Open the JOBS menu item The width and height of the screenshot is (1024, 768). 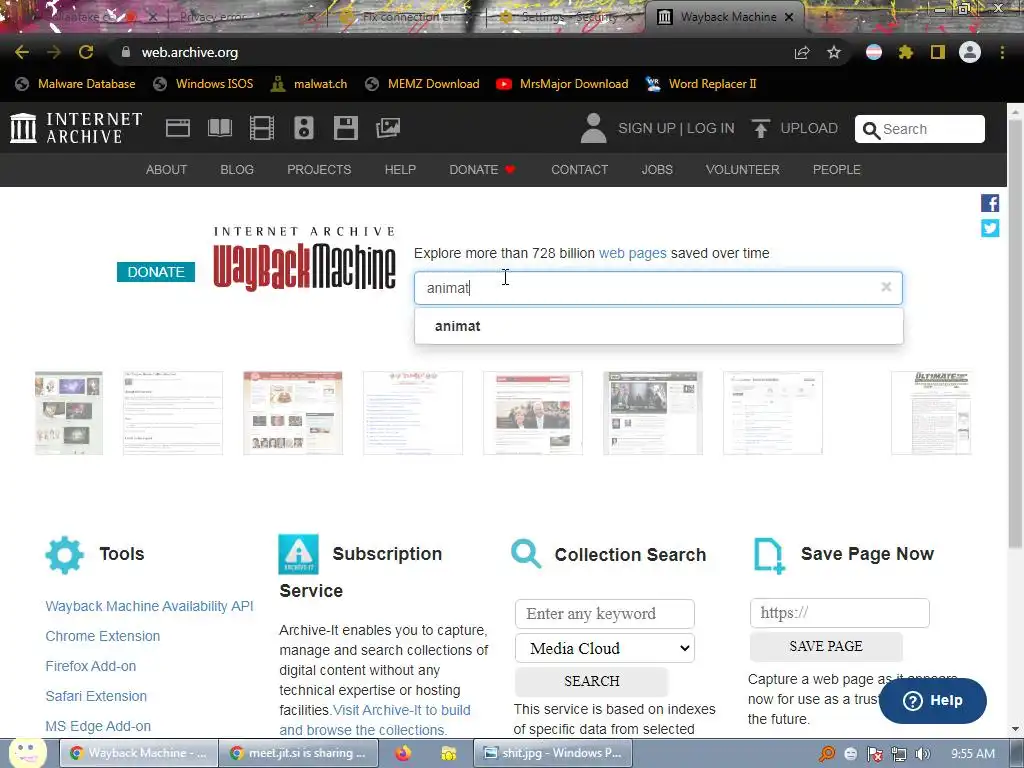[x=657, y=170]
